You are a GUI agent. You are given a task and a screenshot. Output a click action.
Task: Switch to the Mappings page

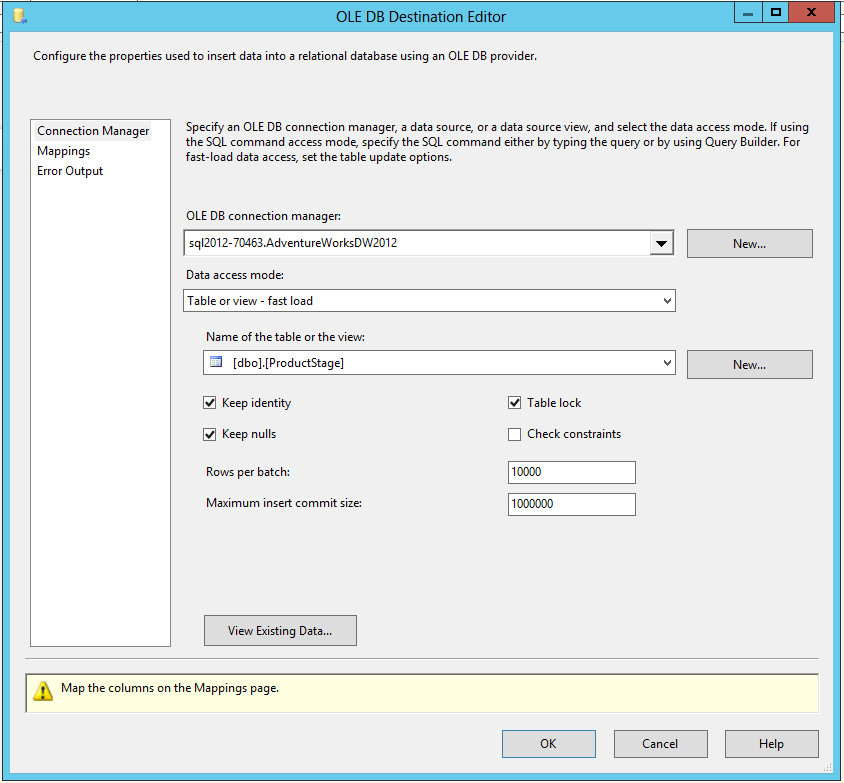point(64,151)
